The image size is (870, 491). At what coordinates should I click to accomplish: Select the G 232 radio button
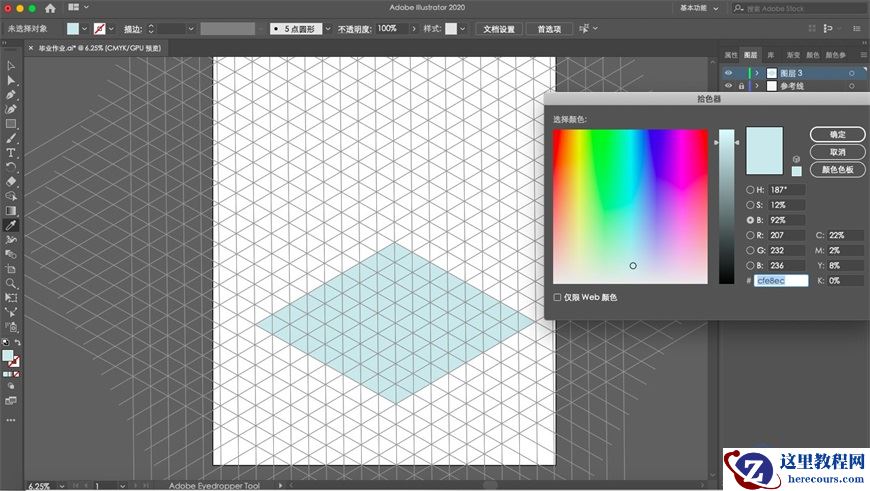[x=750, y=250]
